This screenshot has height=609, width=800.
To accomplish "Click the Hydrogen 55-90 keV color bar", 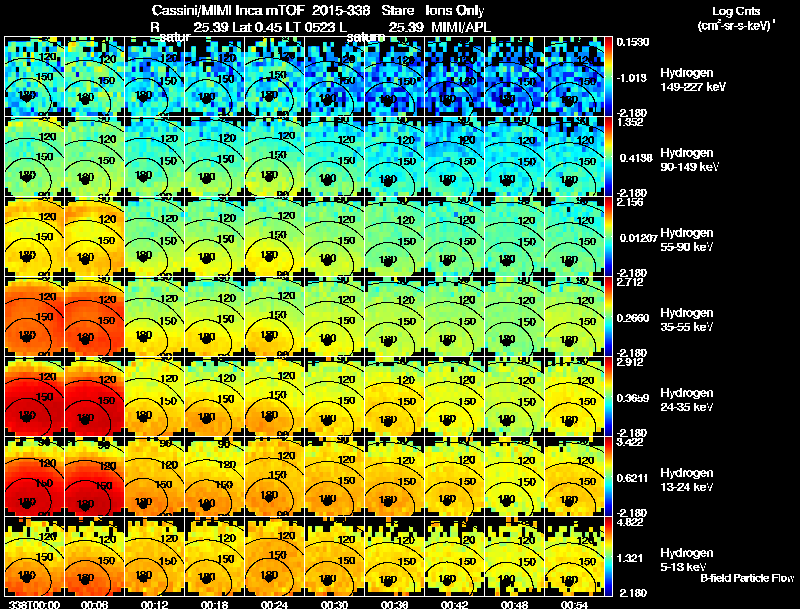I will pos(608,236).
